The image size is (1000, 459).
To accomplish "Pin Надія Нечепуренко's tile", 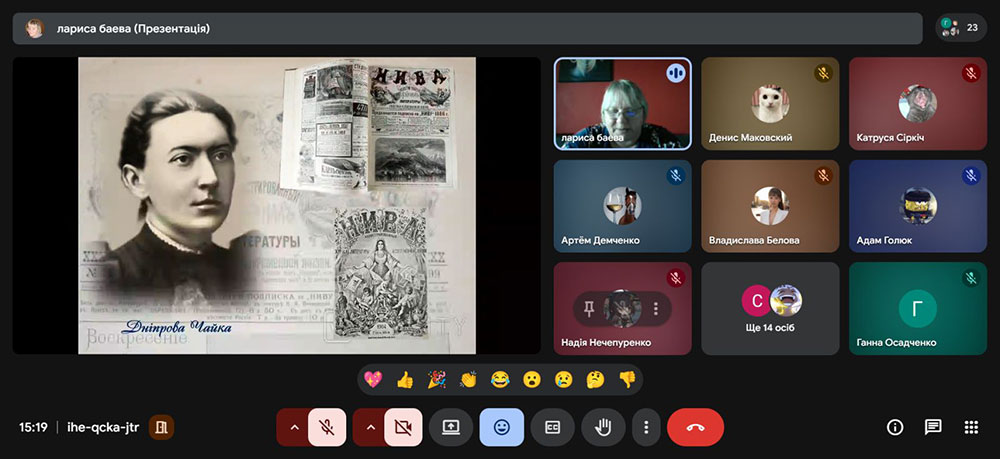I will tap(590, 309).
